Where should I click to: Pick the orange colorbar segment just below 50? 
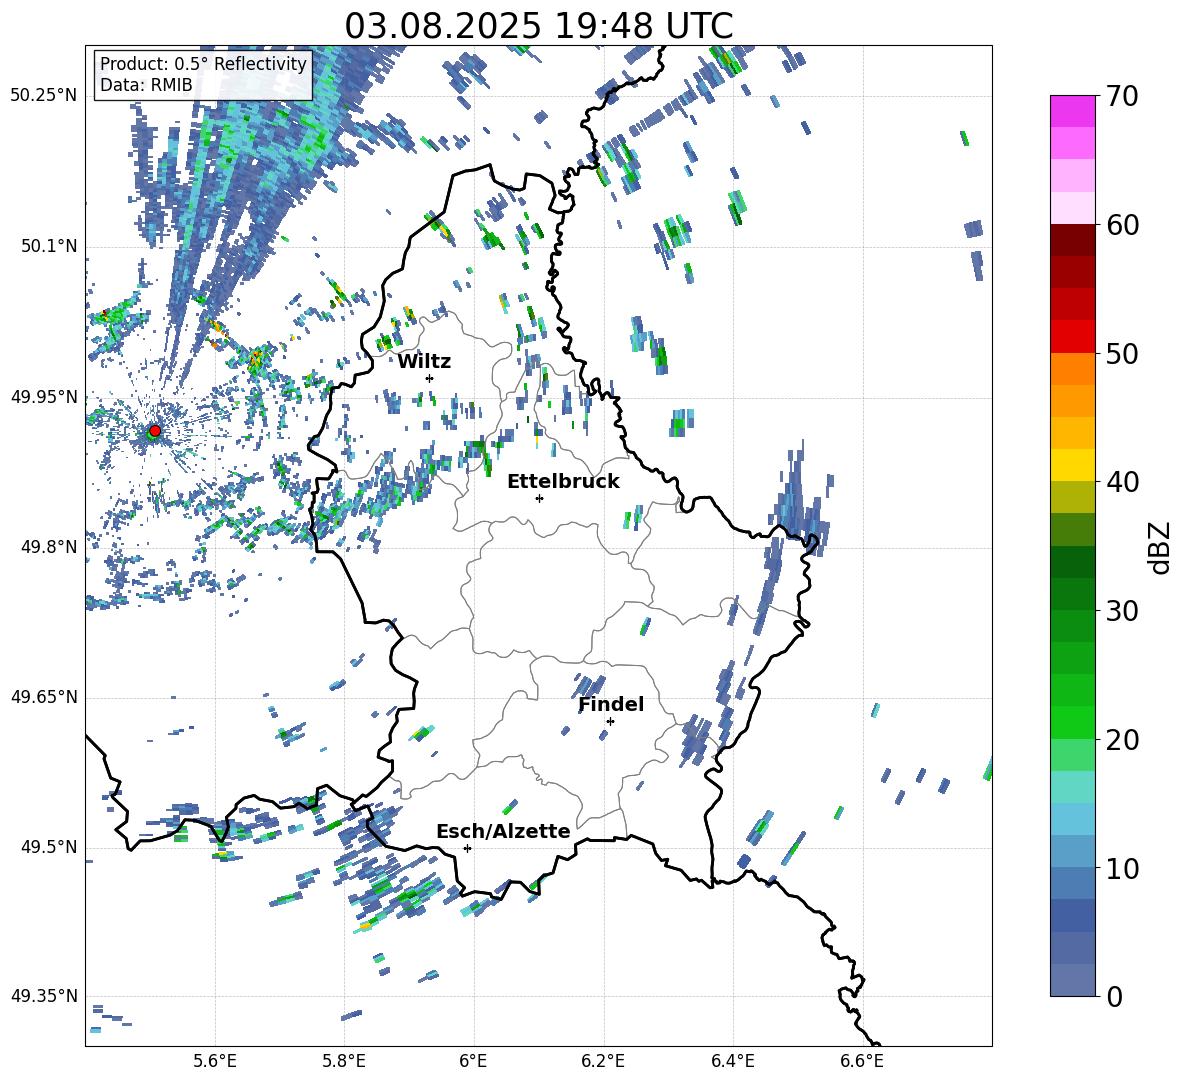coord(1072,368)
